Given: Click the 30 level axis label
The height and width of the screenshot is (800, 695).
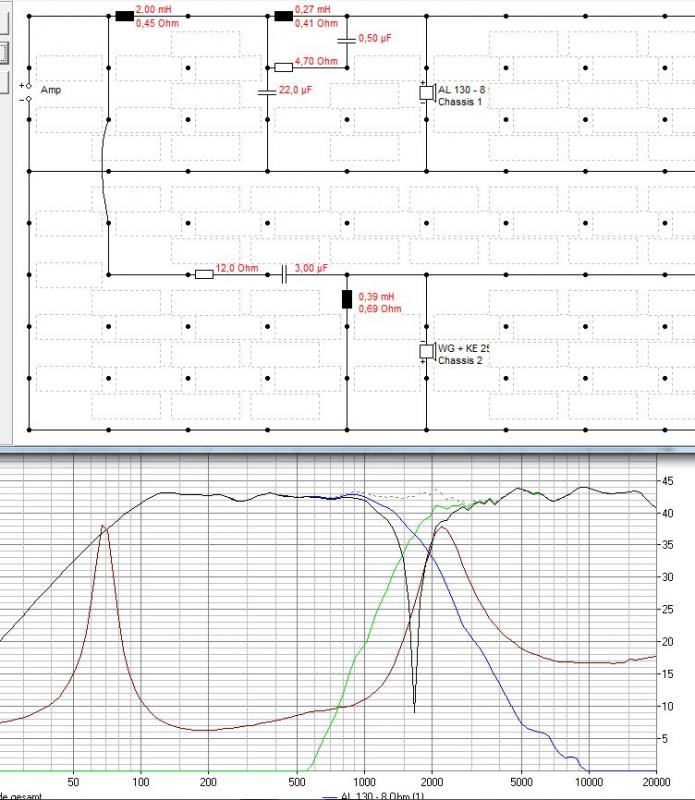Looking at the screenshot, I should pos(667,578).
